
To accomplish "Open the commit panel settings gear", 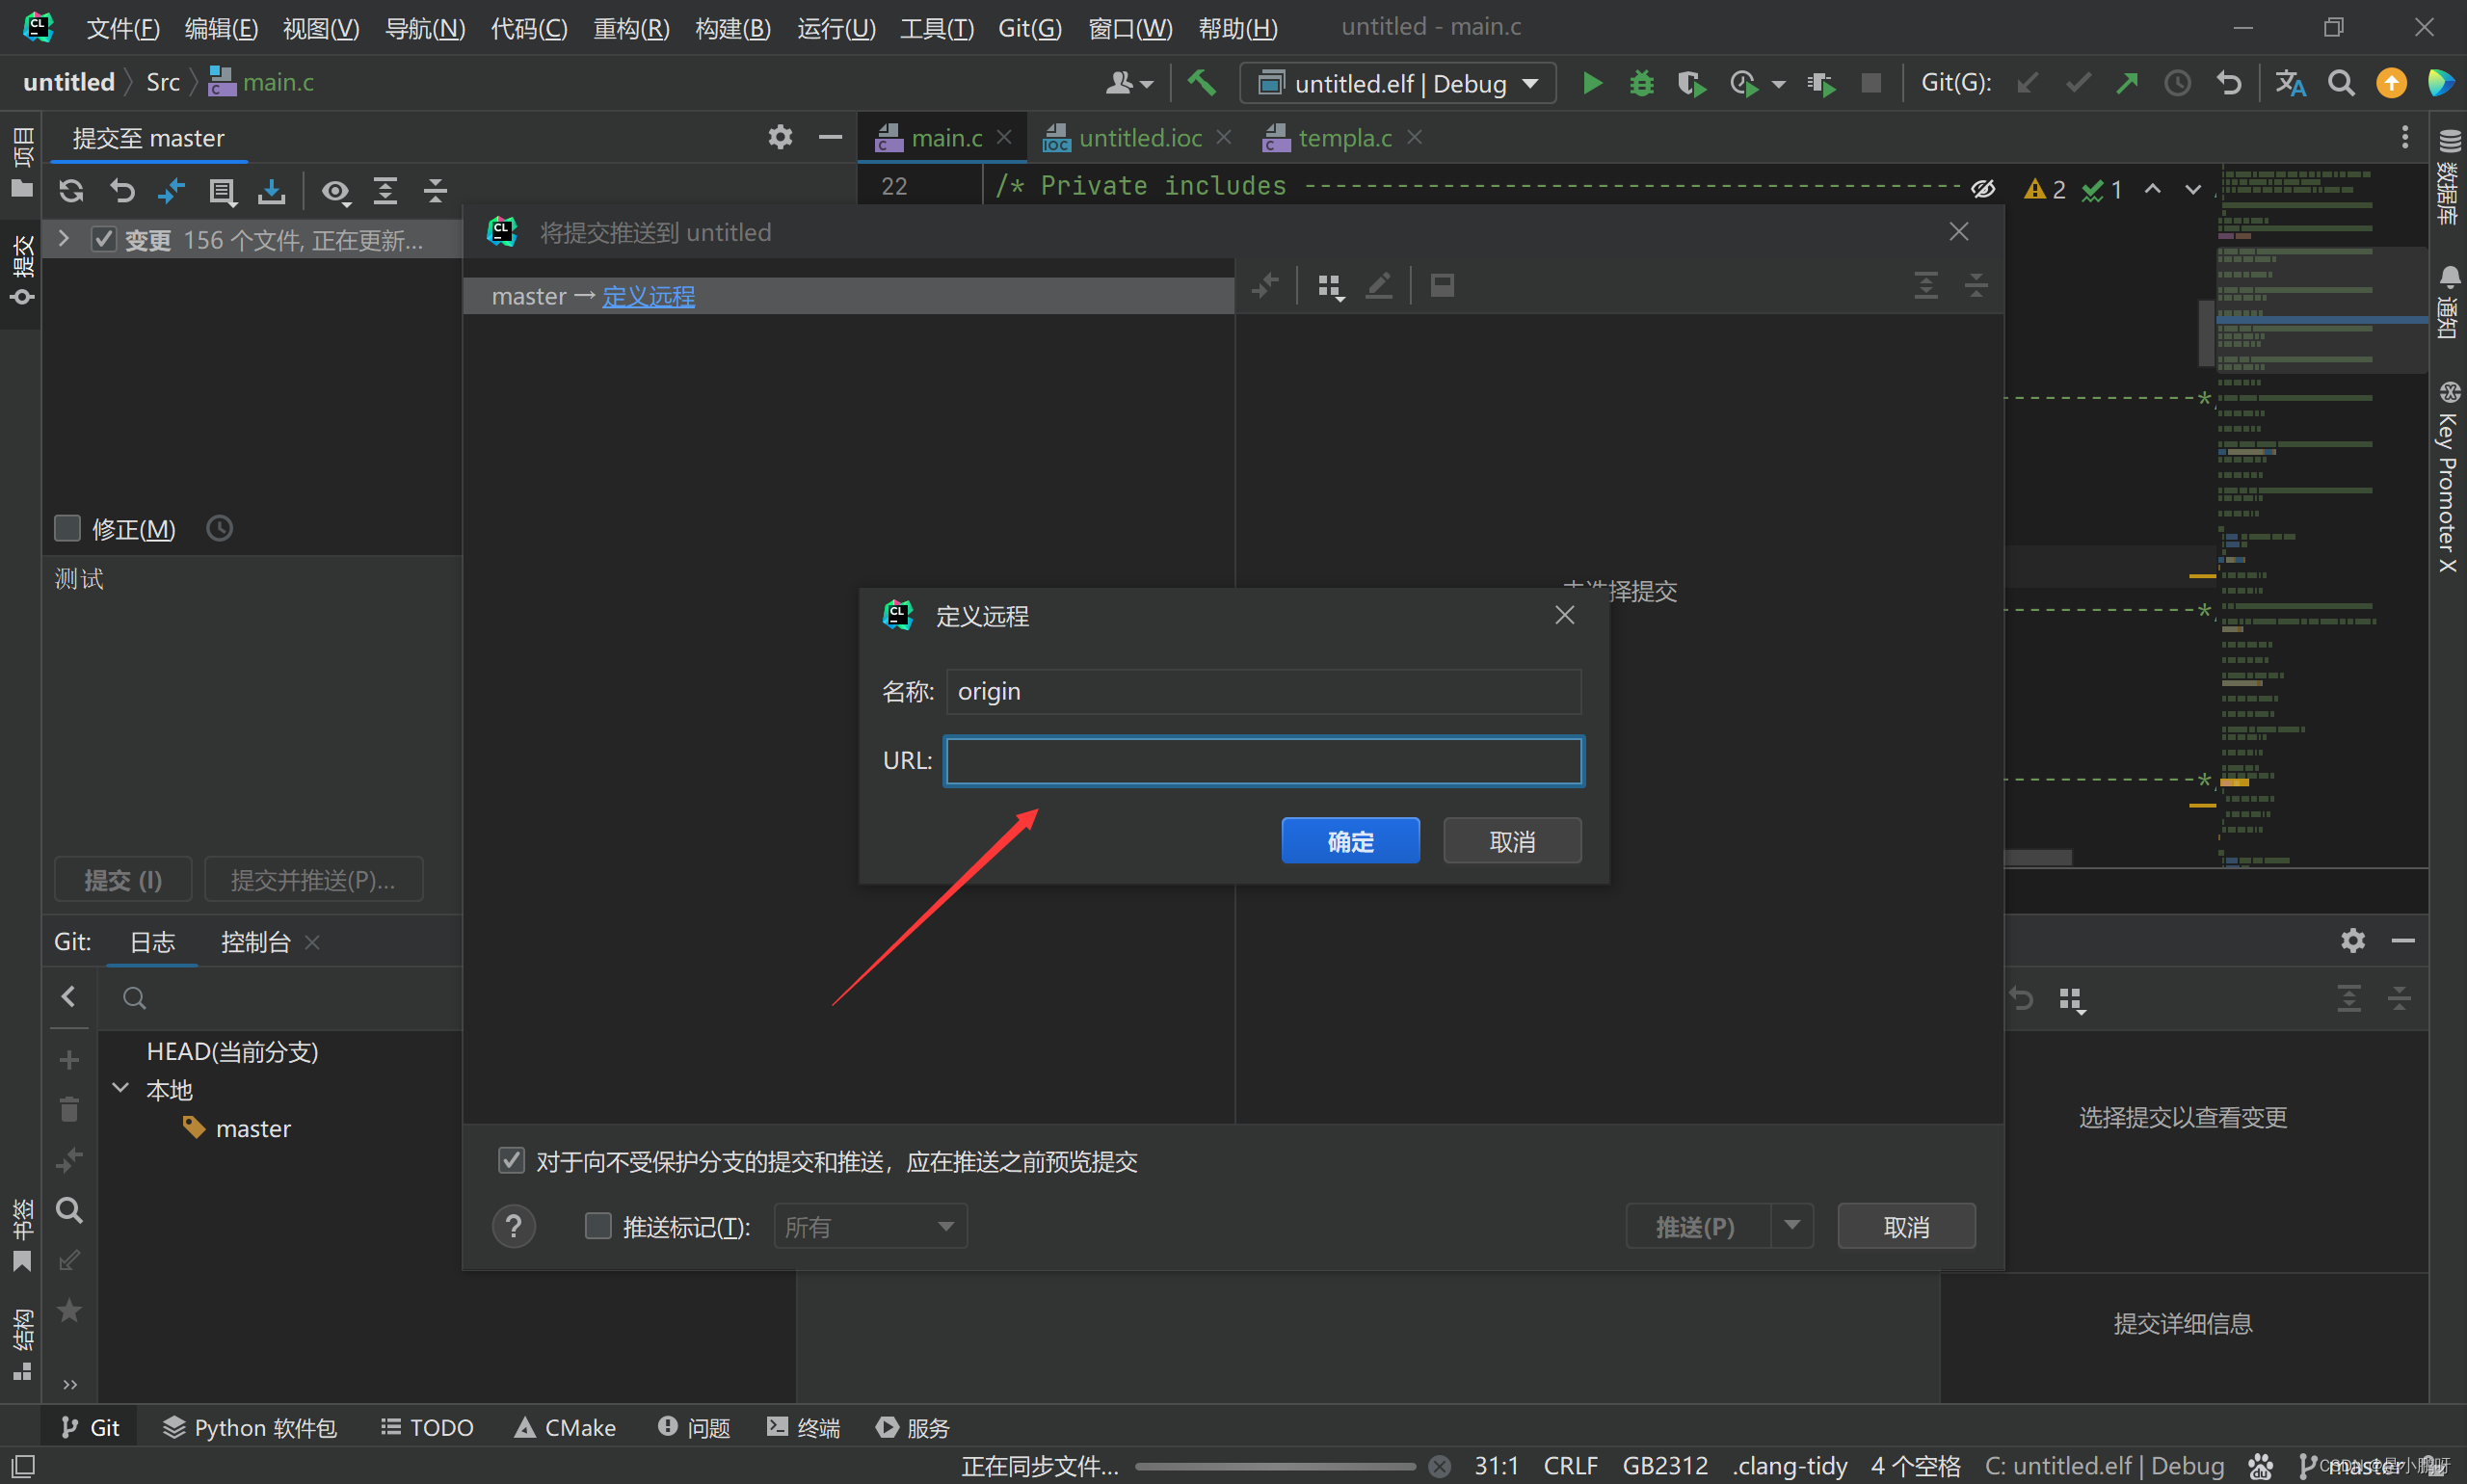I will point(780,137).
